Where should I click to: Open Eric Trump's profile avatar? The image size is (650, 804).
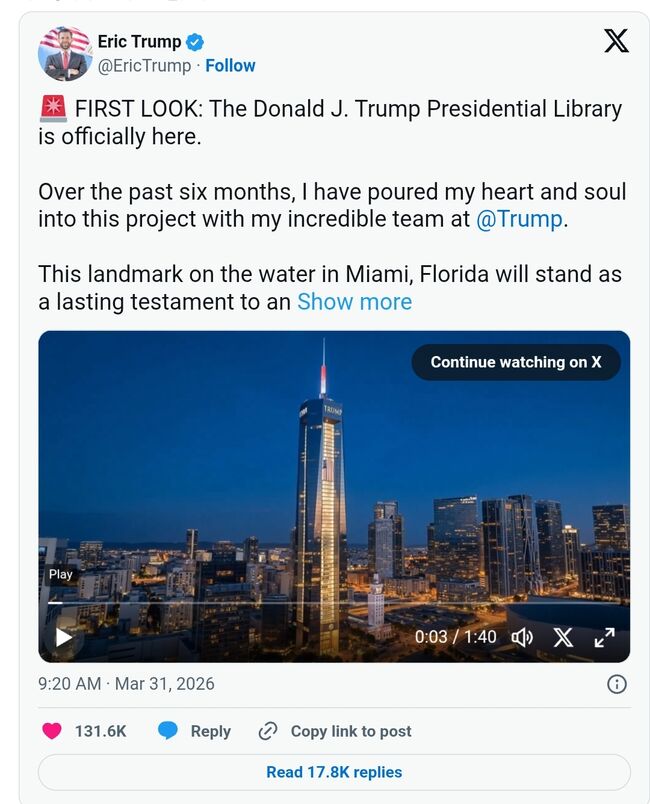(65, 54)
